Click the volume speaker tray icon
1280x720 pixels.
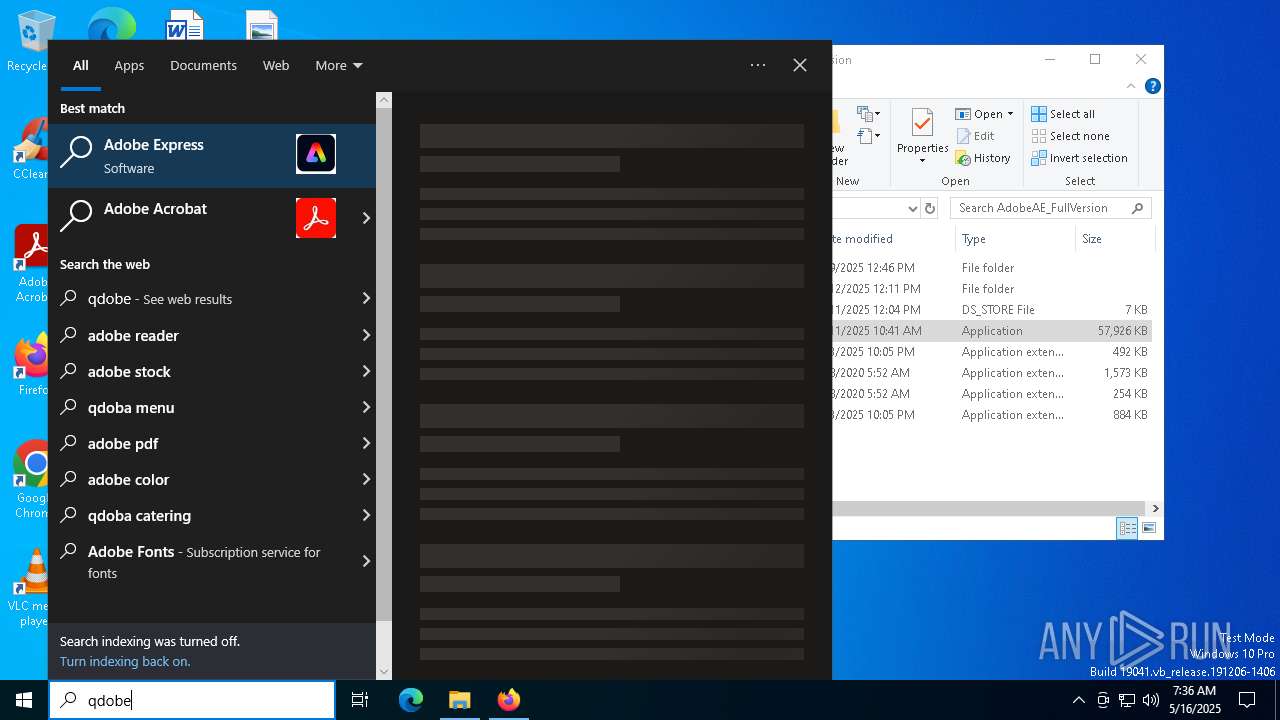click(x=1151, y=700)
